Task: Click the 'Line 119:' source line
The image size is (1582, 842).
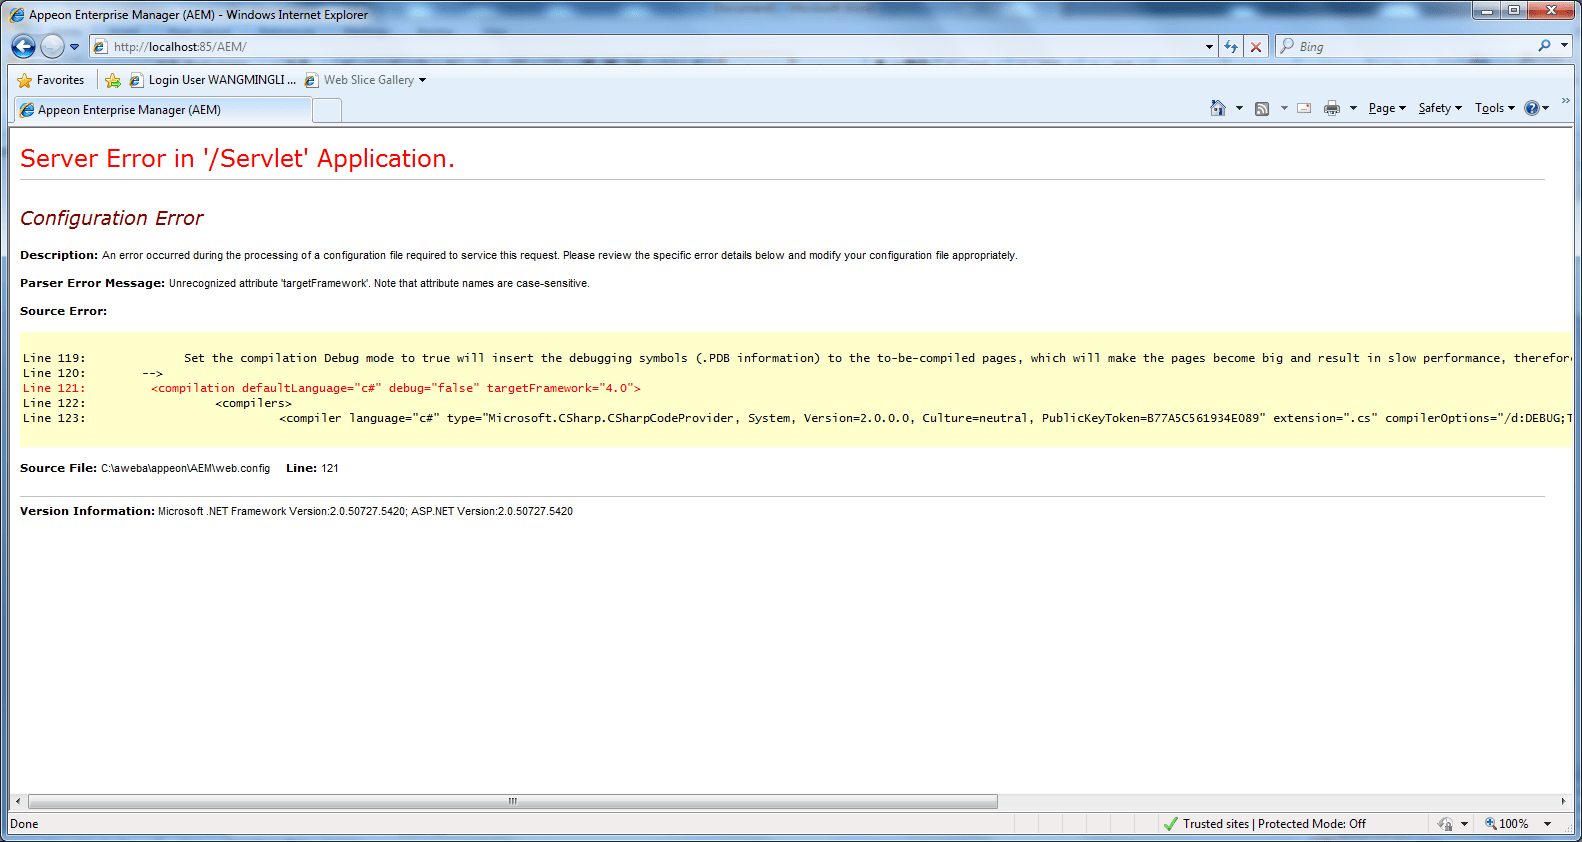Action: (x=797, y=358)
